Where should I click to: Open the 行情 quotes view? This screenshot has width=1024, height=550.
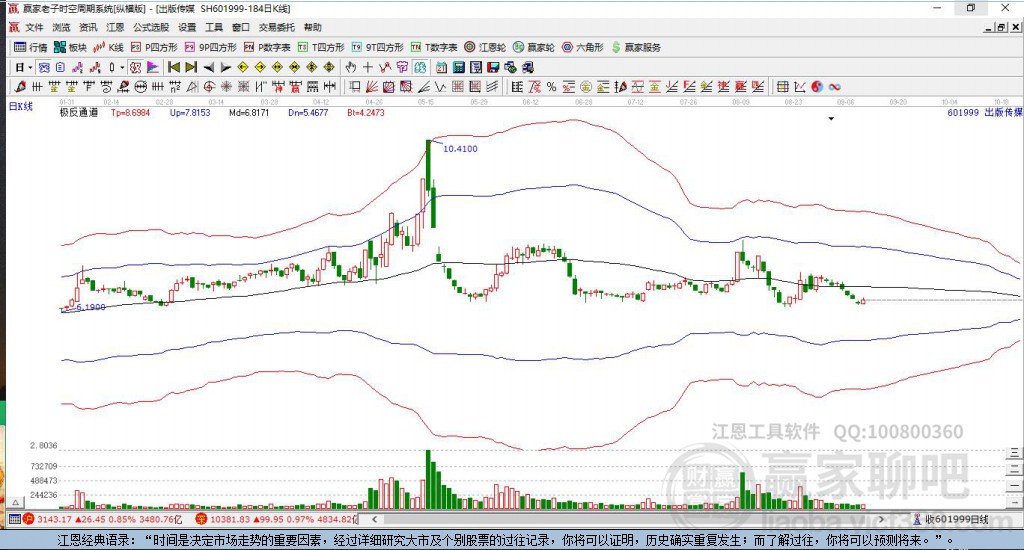click(x=31, y=47)
